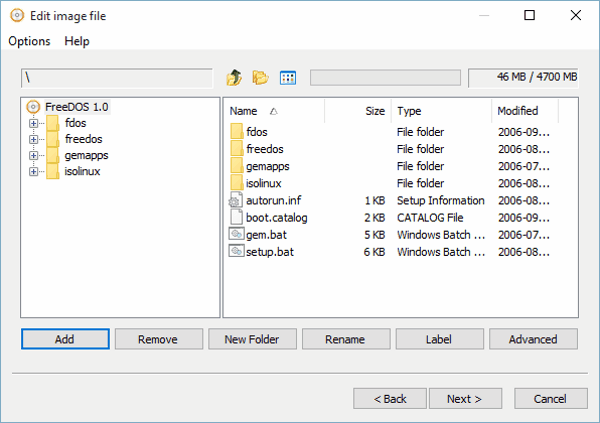Image resolution: width=600 pixels, height=423 pixels.
Task: Click the CATALOG File type cell
Action: 430,217
